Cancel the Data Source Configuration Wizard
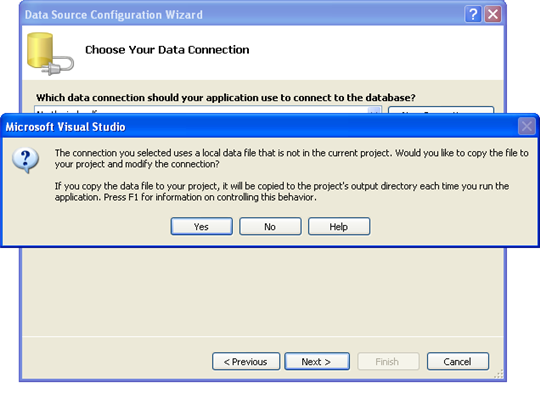 [x=458, y=361]
